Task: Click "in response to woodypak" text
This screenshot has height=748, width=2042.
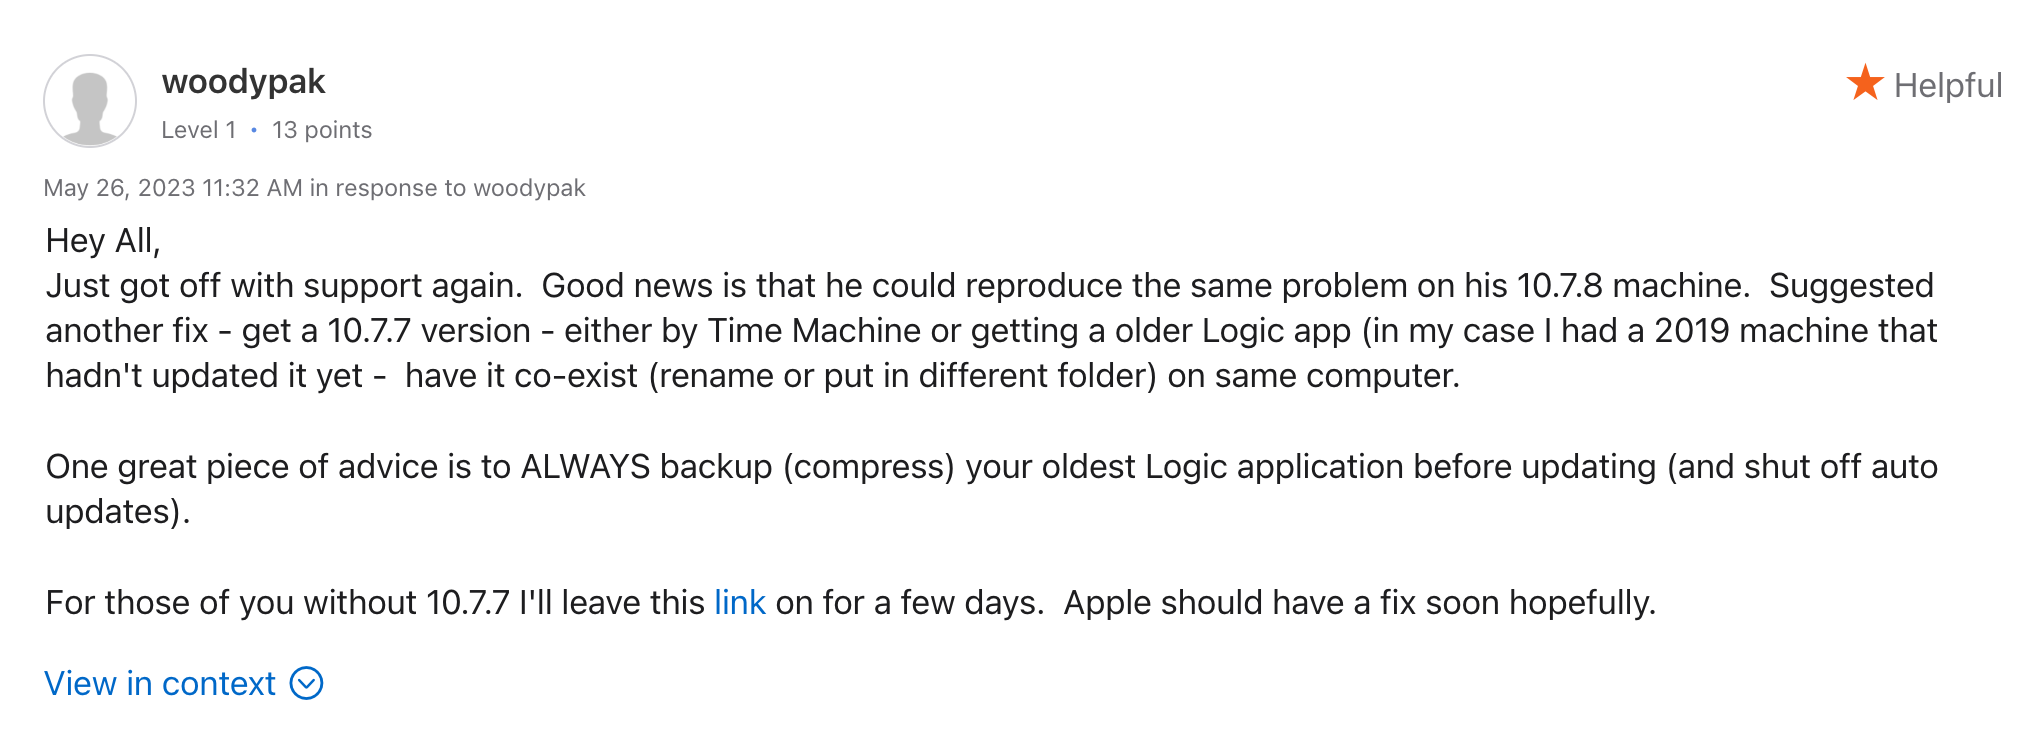Action: [447, 188]
